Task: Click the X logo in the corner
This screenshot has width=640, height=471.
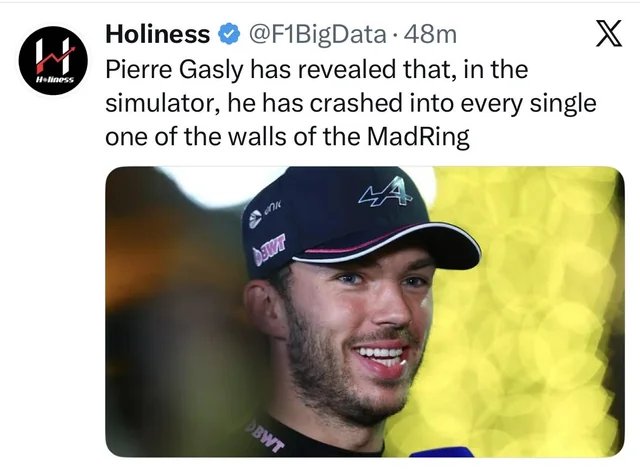Action: pos(609,33)
